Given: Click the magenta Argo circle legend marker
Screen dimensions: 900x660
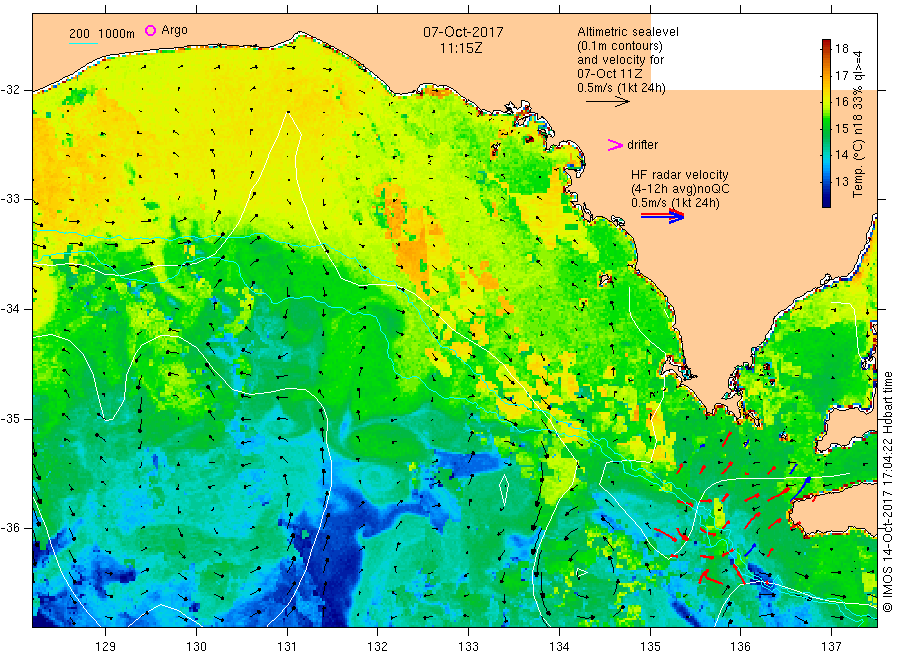Looking at the screenshot, I should (x=150, y=30).
